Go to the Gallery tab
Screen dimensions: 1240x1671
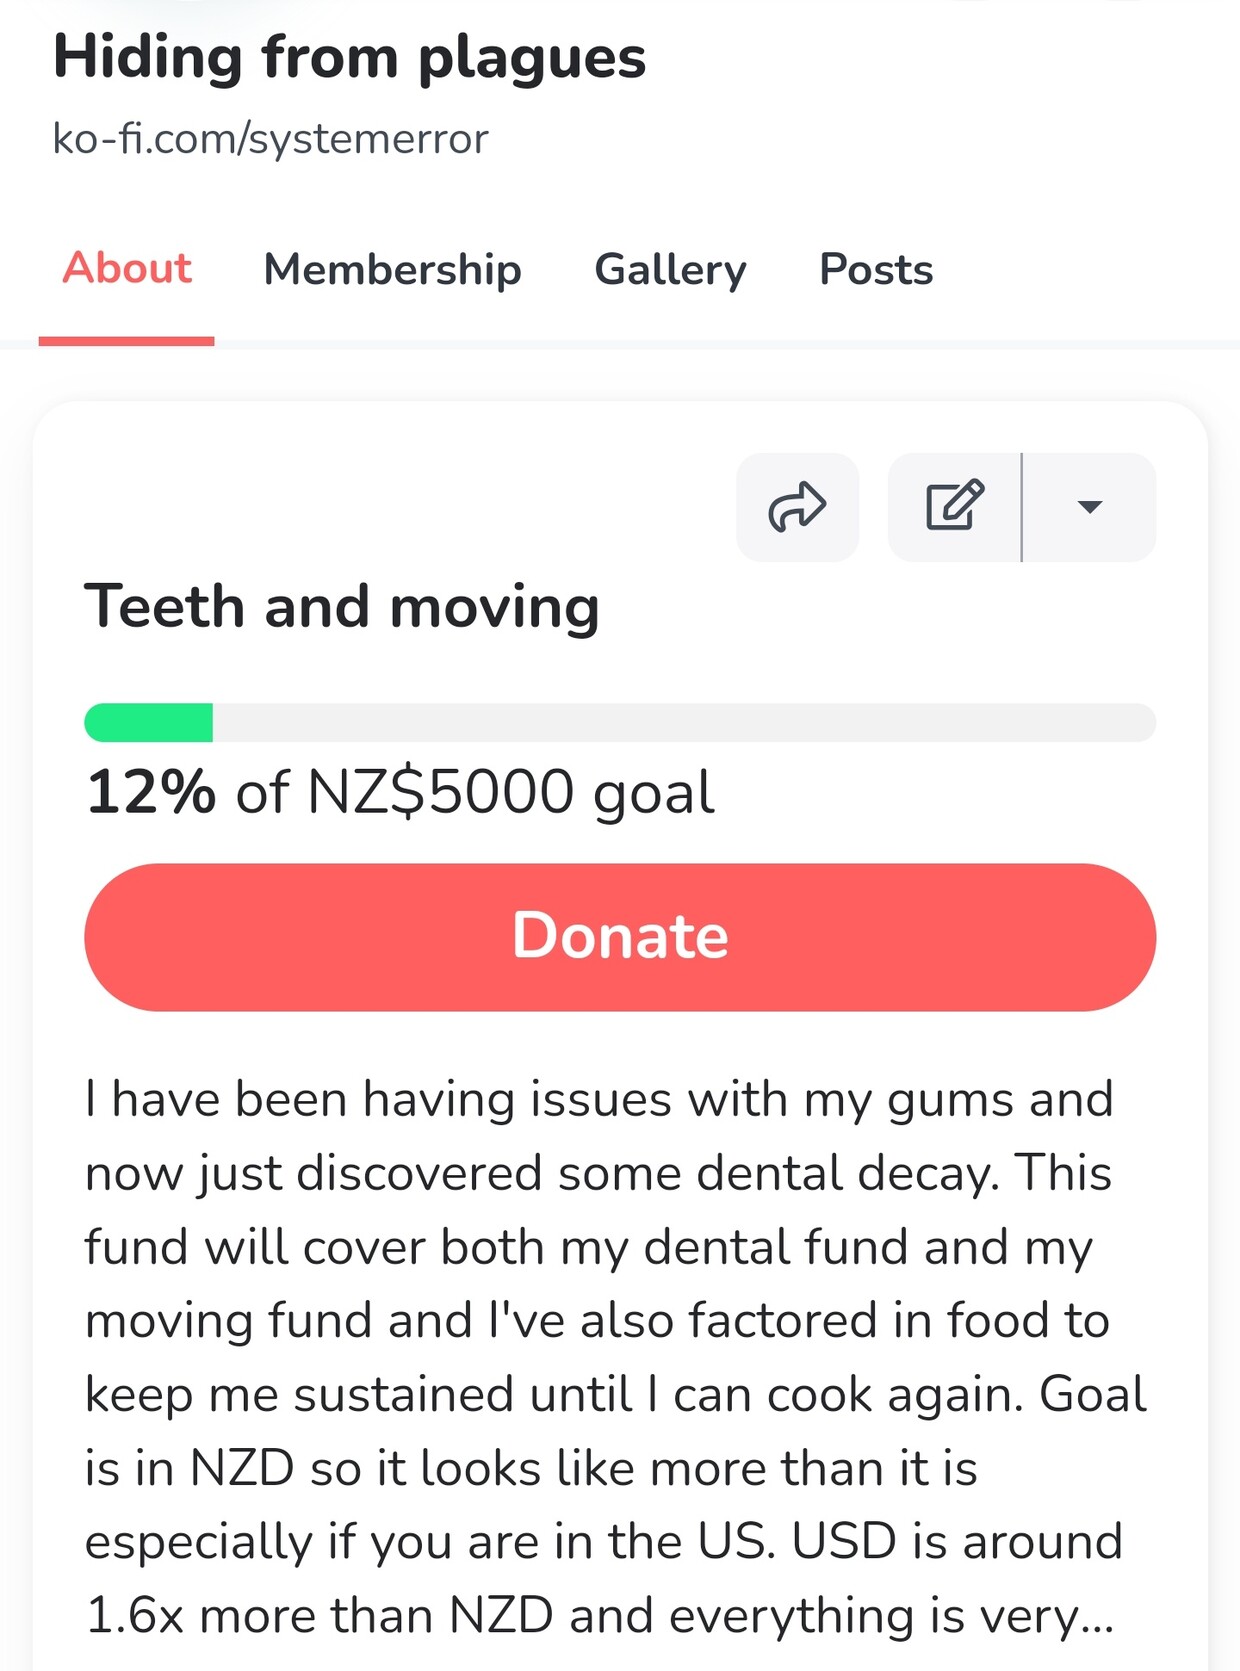670,270
